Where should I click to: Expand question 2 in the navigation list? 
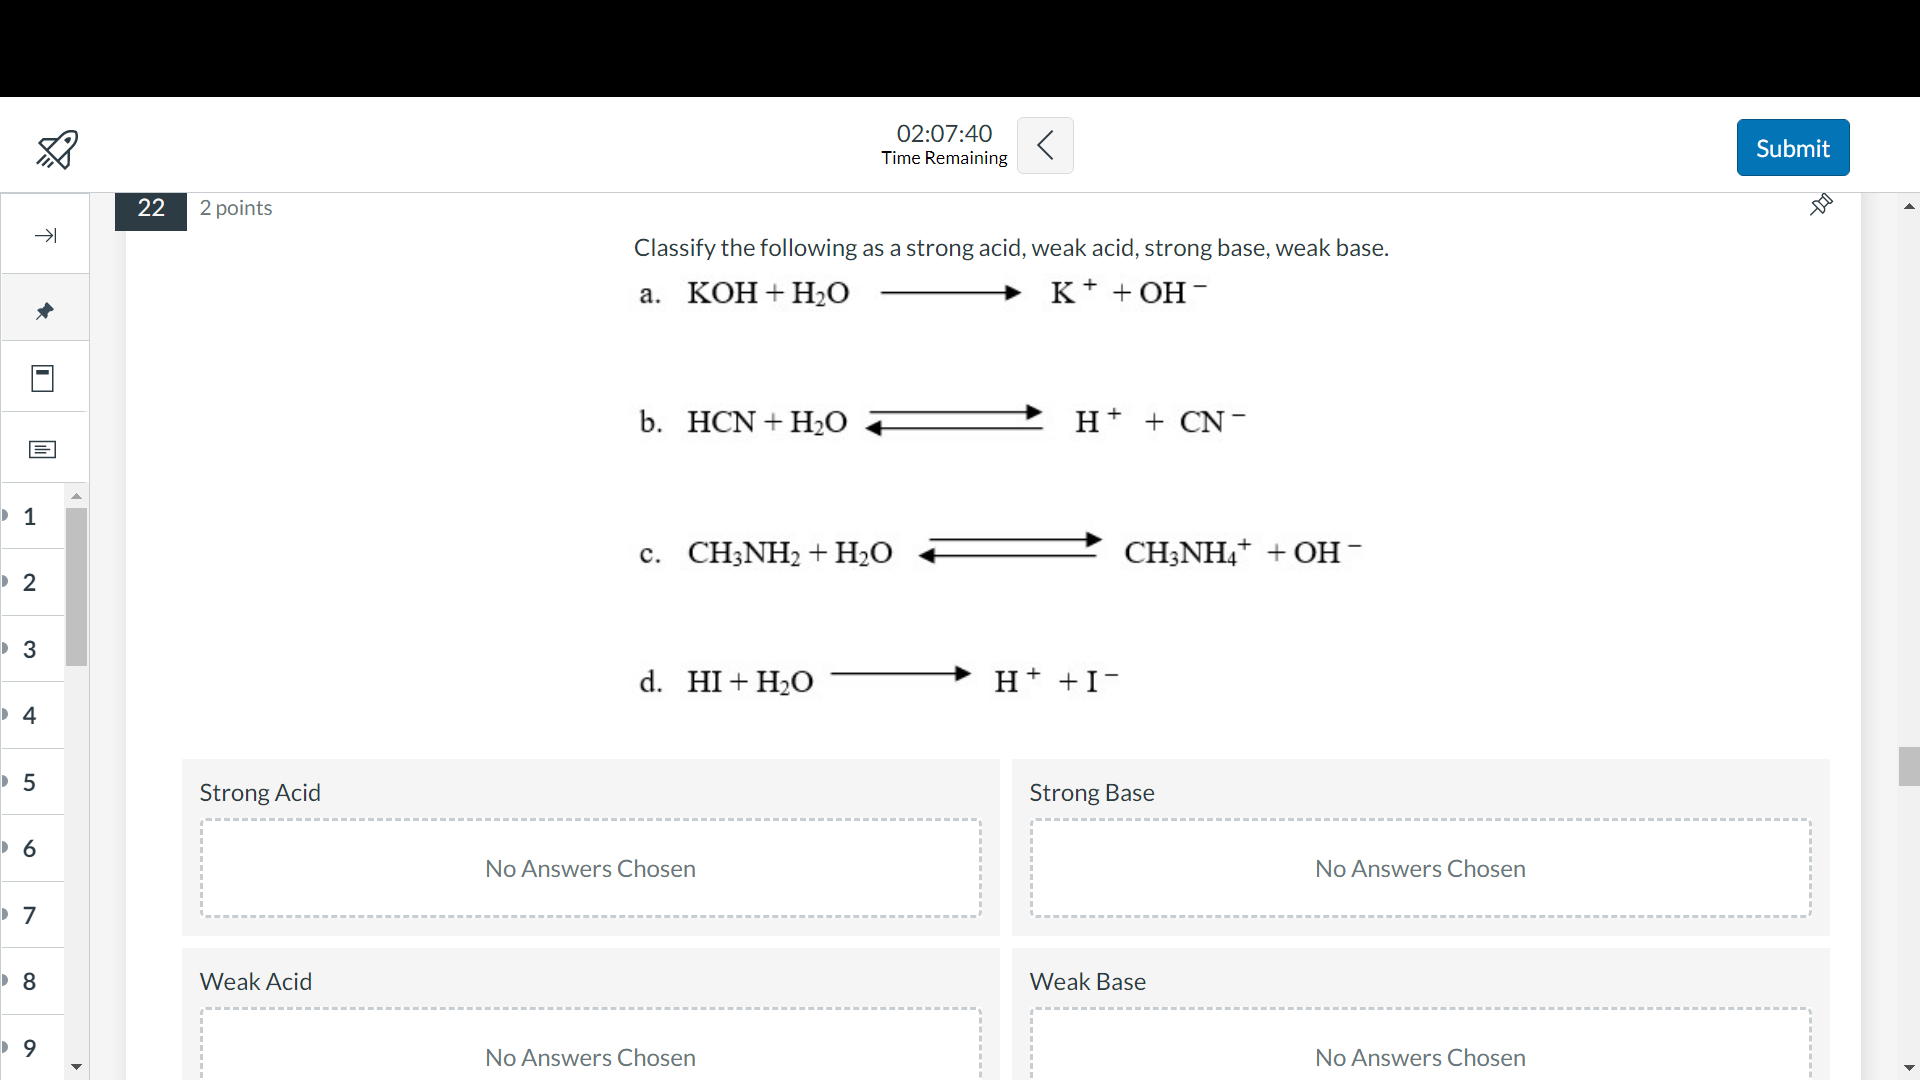click(29, 583)
